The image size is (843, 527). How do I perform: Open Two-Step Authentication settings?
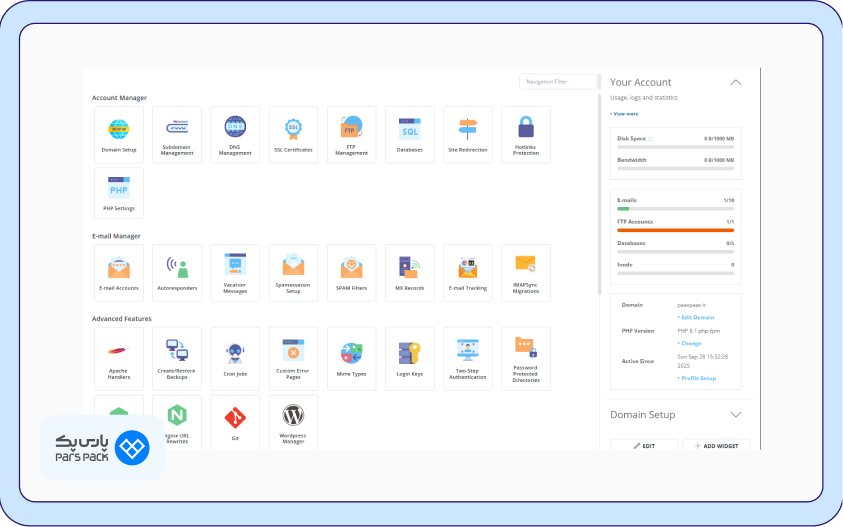click(467, 357)
